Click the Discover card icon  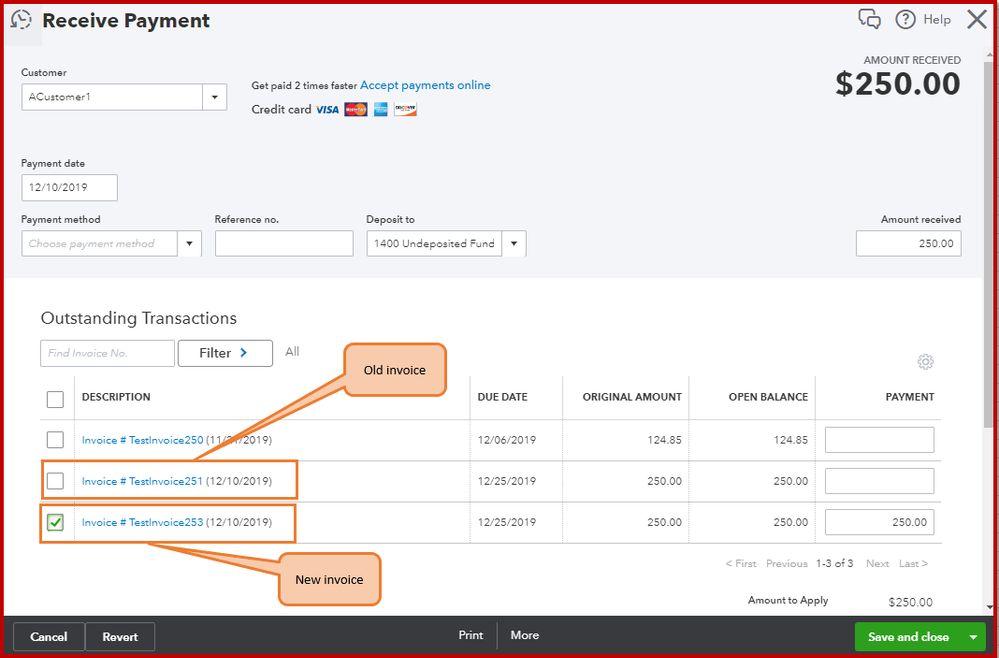pyautogui.click(x=405, y=110)
